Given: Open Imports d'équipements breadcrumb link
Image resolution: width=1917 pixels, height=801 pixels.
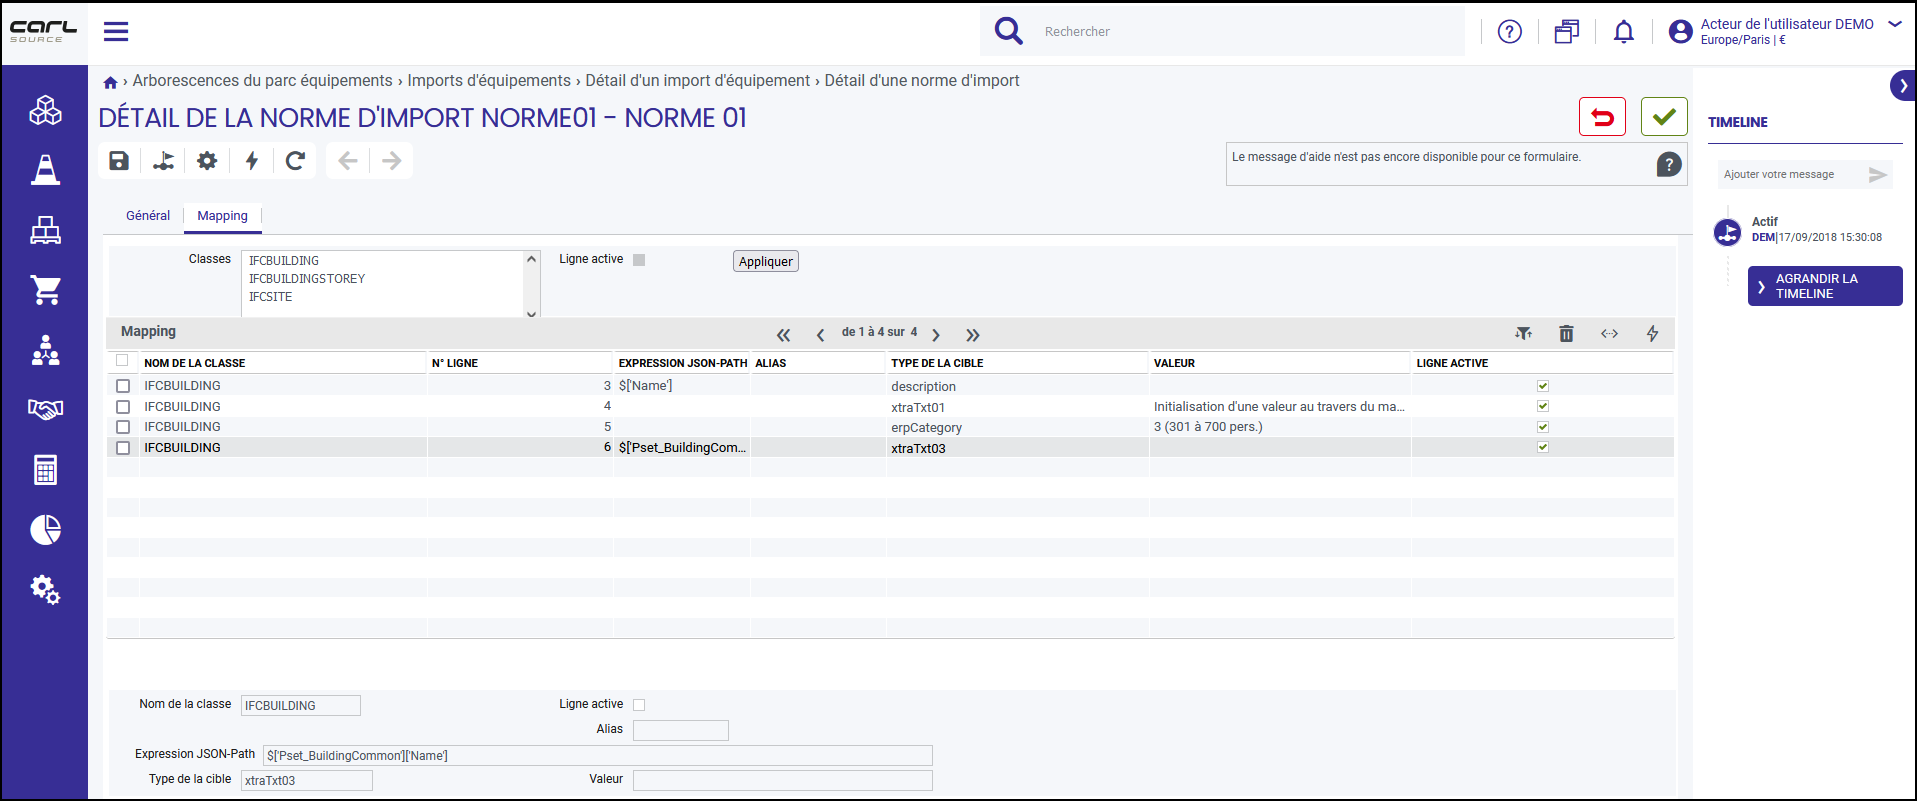Looking at the screenshot, I should pos(489,81).
